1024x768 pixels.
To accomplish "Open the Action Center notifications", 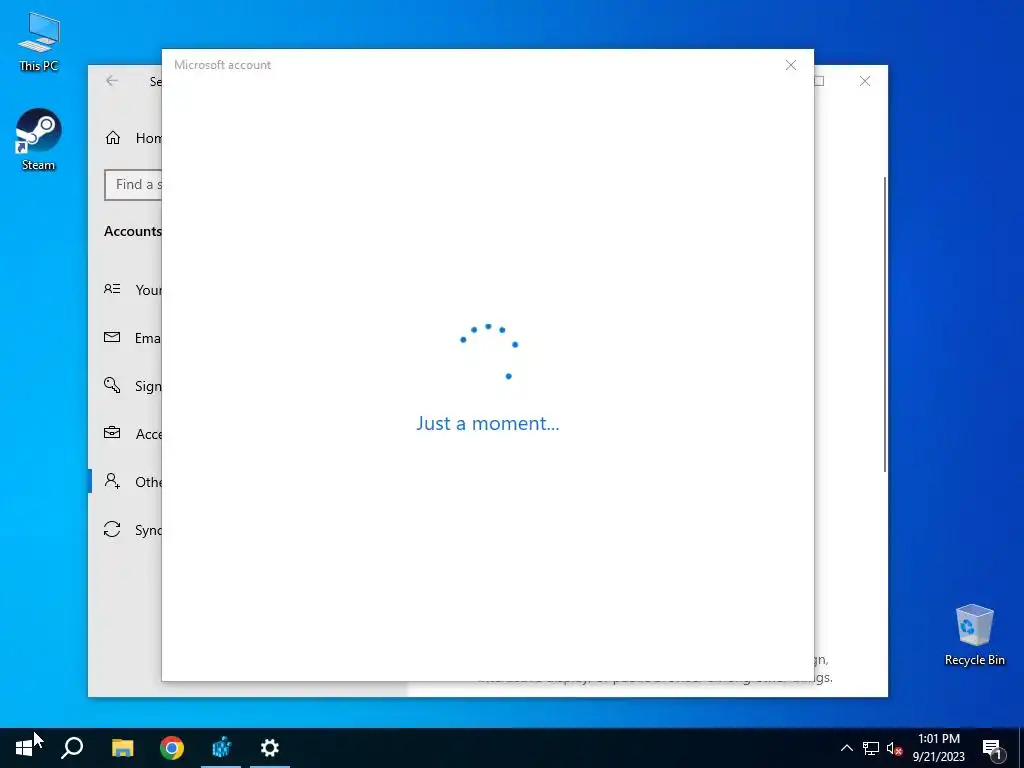I will point(992,748).
